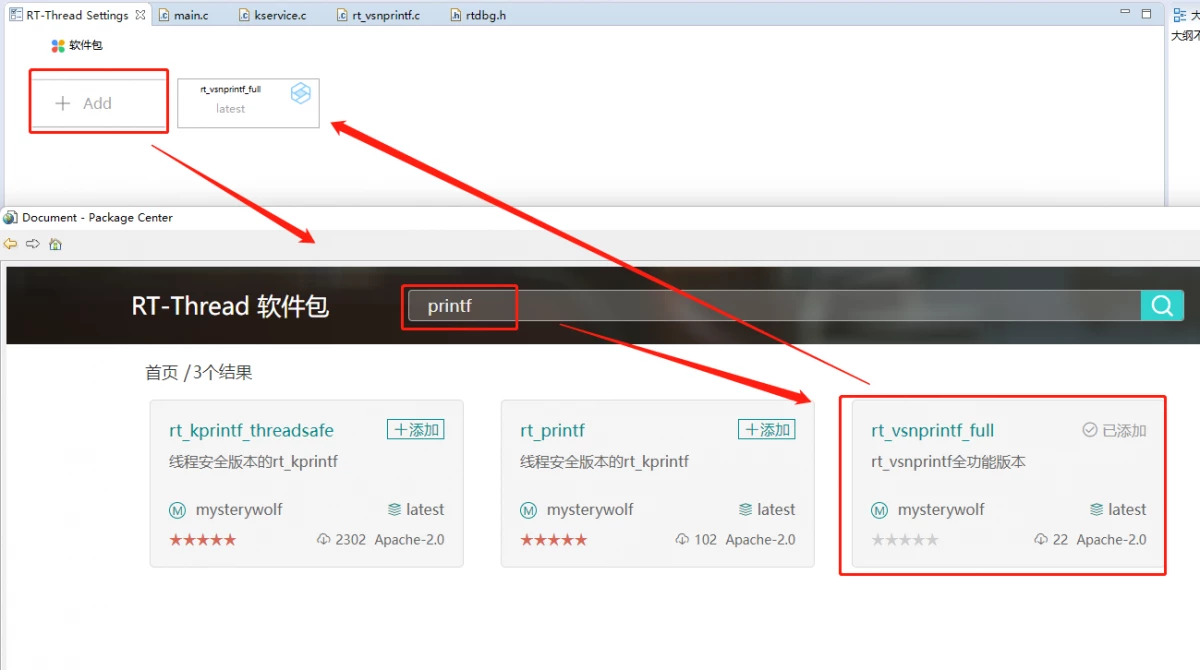Open latest version selector for rt_kprintf_threadsafe

click(x=415, y=510)
